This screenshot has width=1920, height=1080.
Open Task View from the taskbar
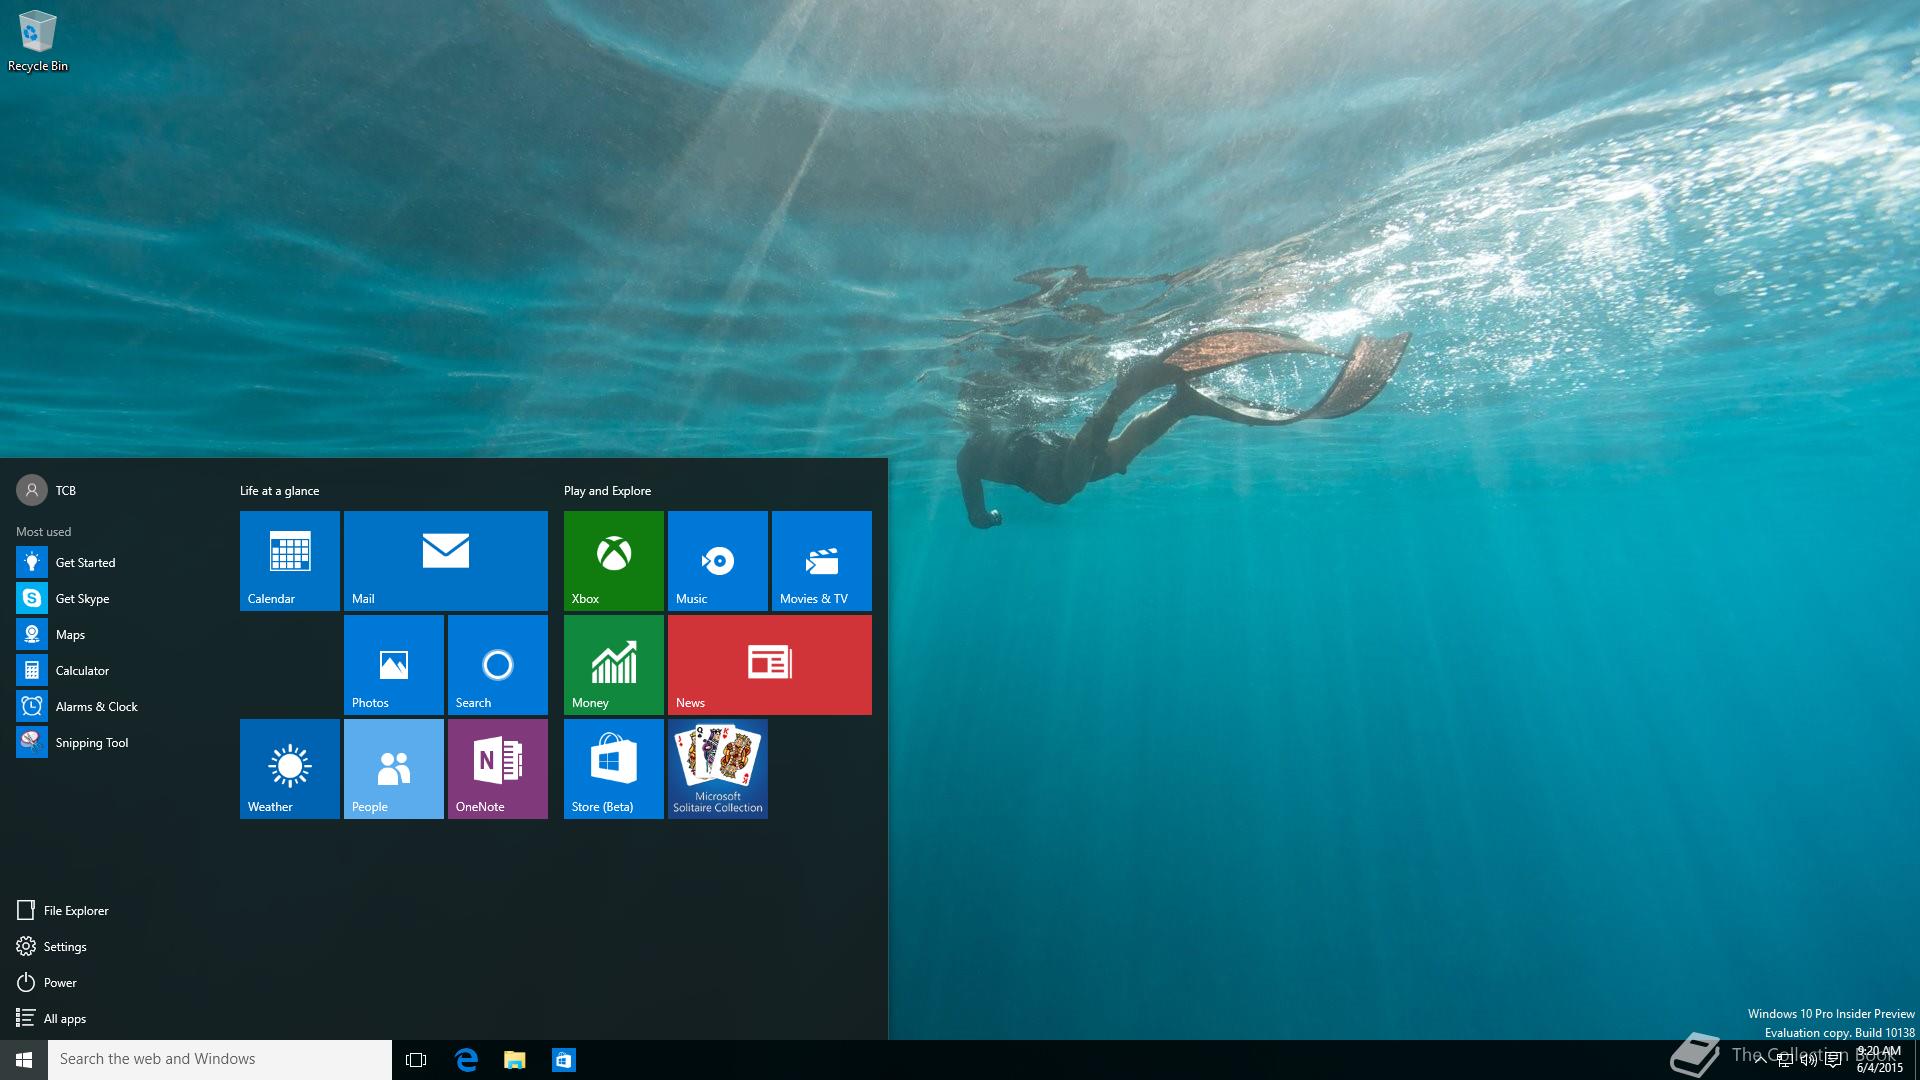[x=416, y=1060]
